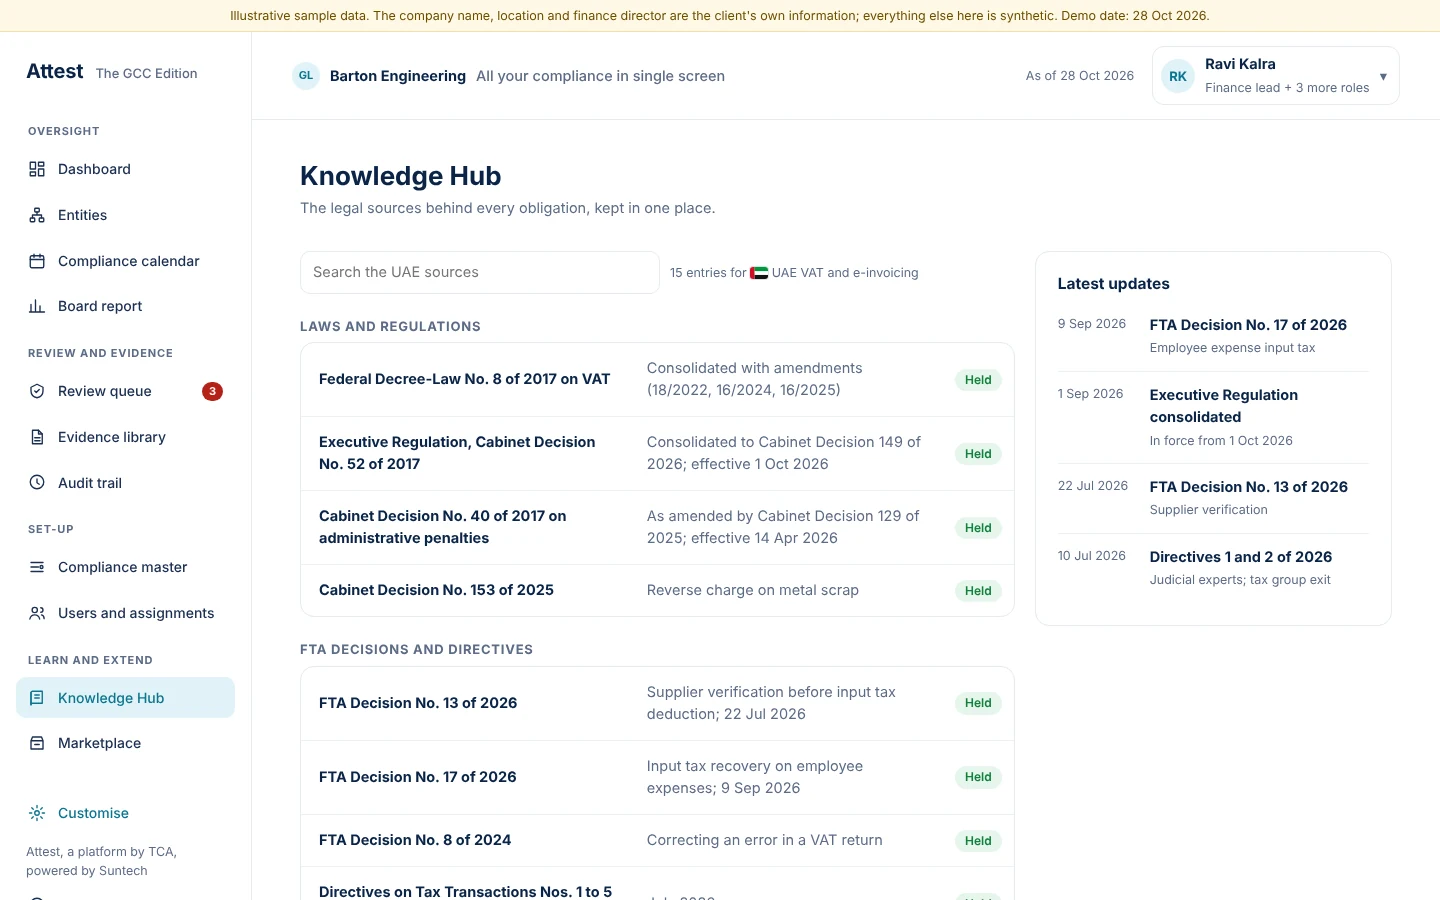
Task: Open Dashboard in the sidebar
Action: [x=125, y=169]
